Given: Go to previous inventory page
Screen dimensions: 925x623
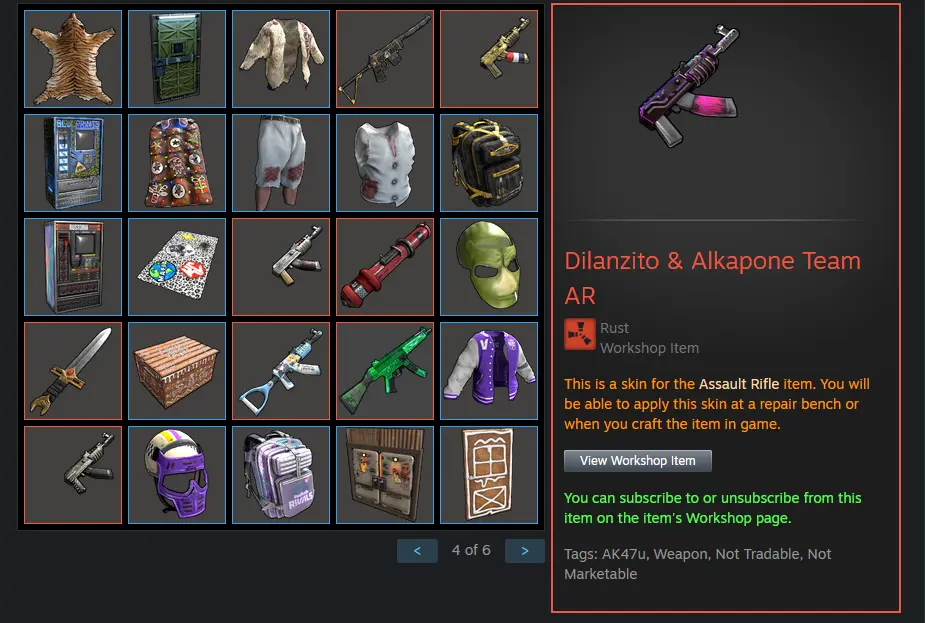Looking at the screenshot, I should 417,550.
